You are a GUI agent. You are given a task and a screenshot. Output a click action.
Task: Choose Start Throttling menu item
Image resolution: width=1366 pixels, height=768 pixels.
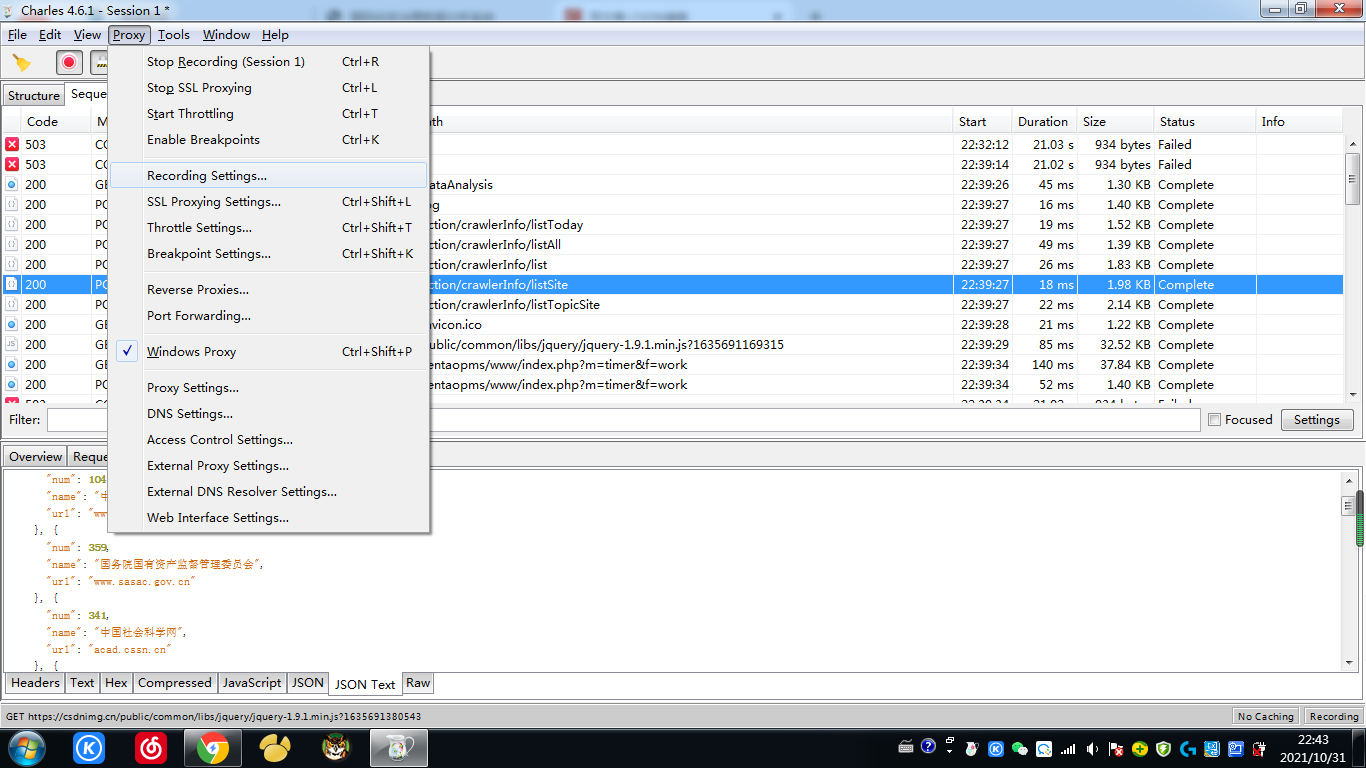pyautogui.click(x=268, y=114)
